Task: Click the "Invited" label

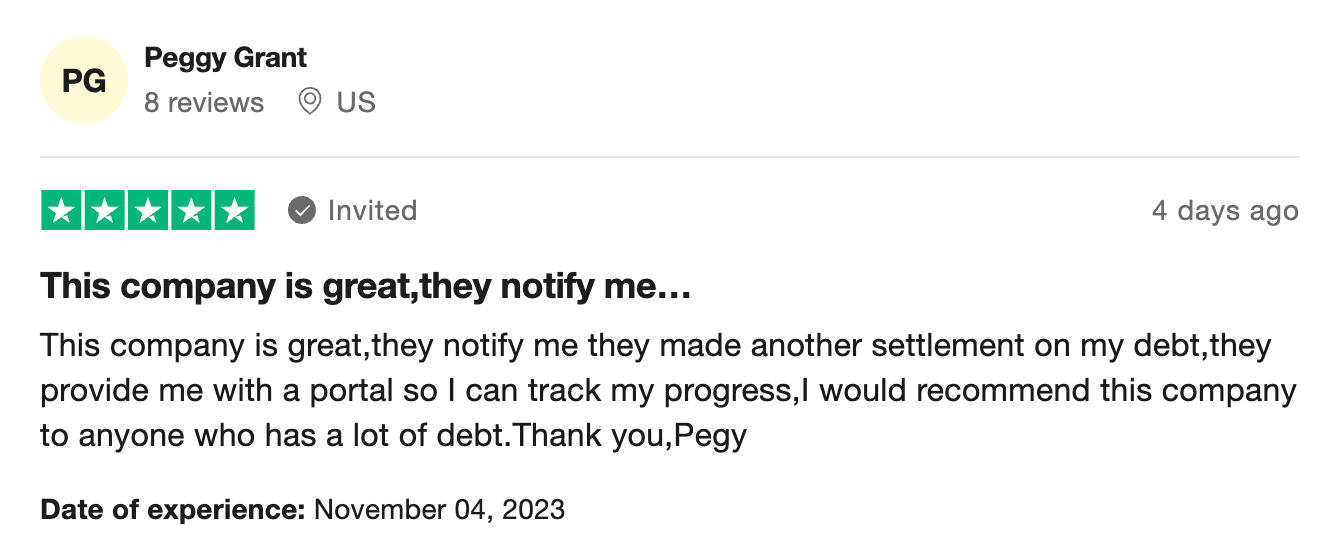Action: coord(372,210)
